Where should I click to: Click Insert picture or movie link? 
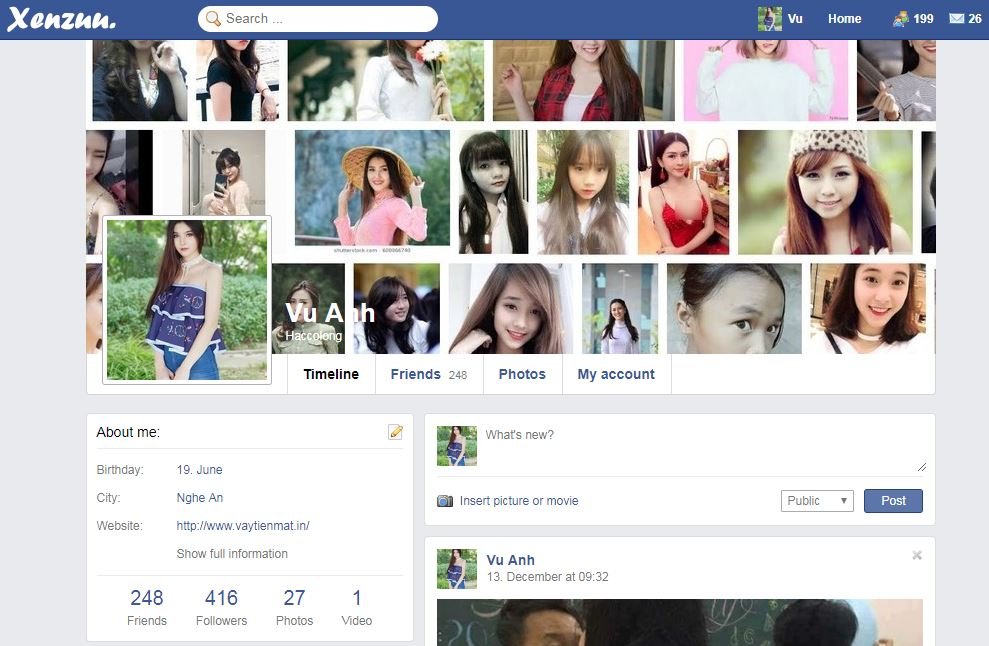[x=519, y=501]
